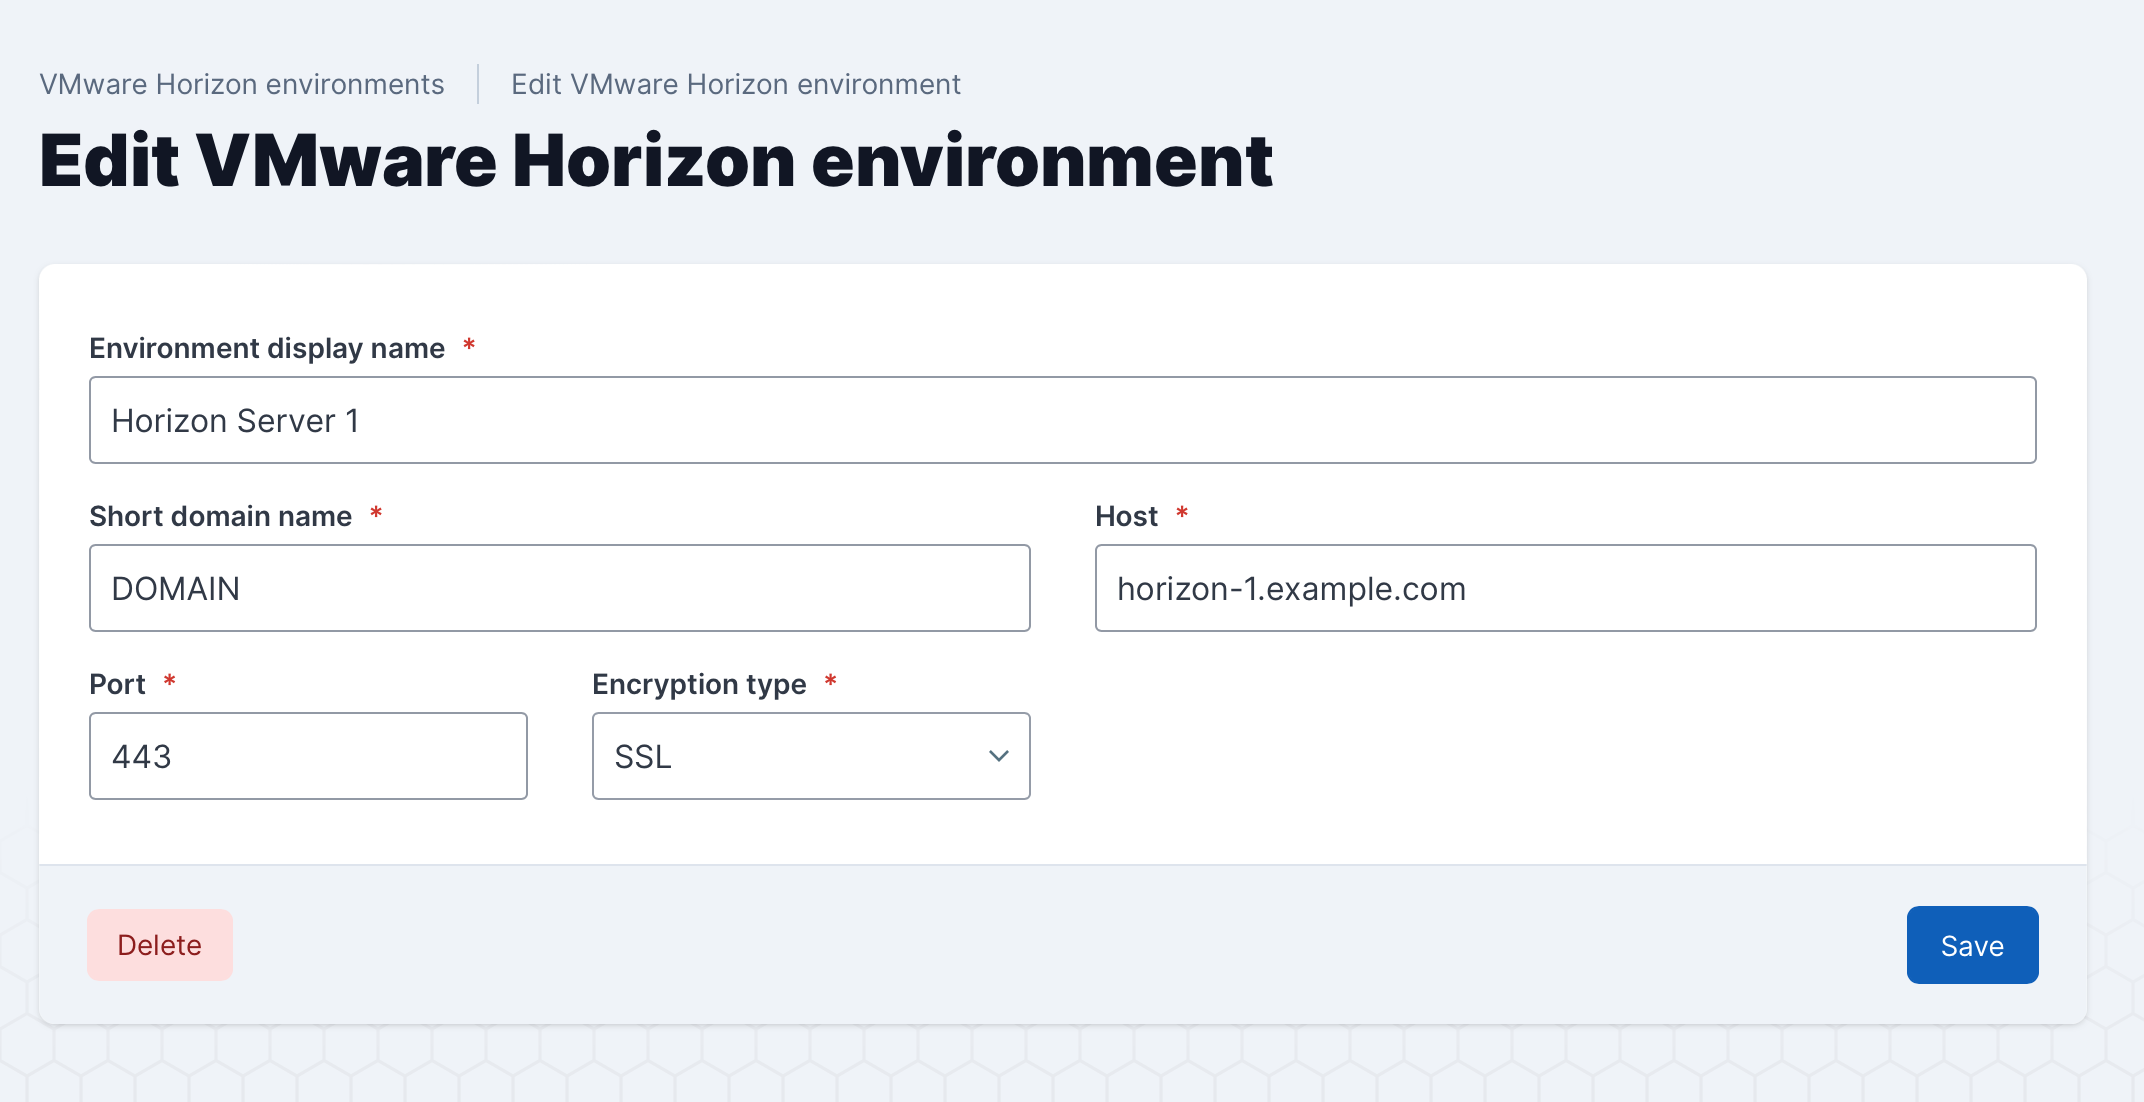2144x1102 pixels.
Task: Click the Short domain name label
Action: 220,516
